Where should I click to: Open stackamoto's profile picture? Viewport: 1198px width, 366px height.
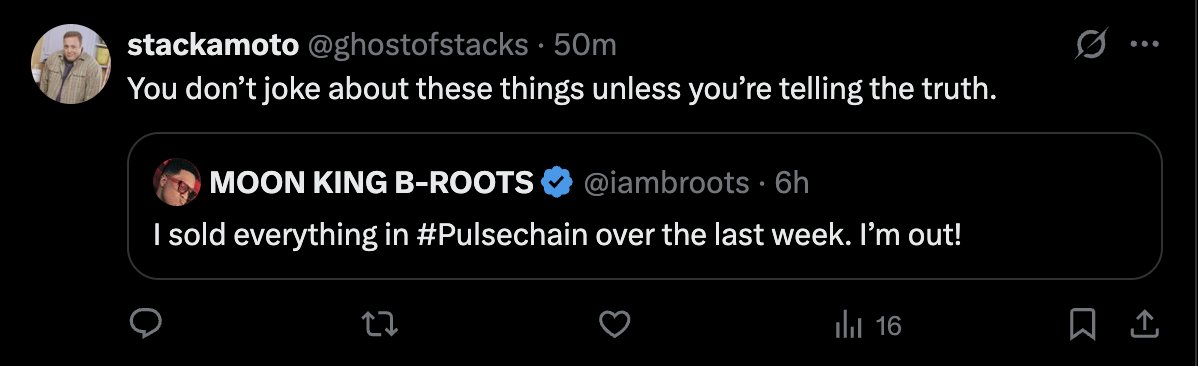[x=70, y=64]
